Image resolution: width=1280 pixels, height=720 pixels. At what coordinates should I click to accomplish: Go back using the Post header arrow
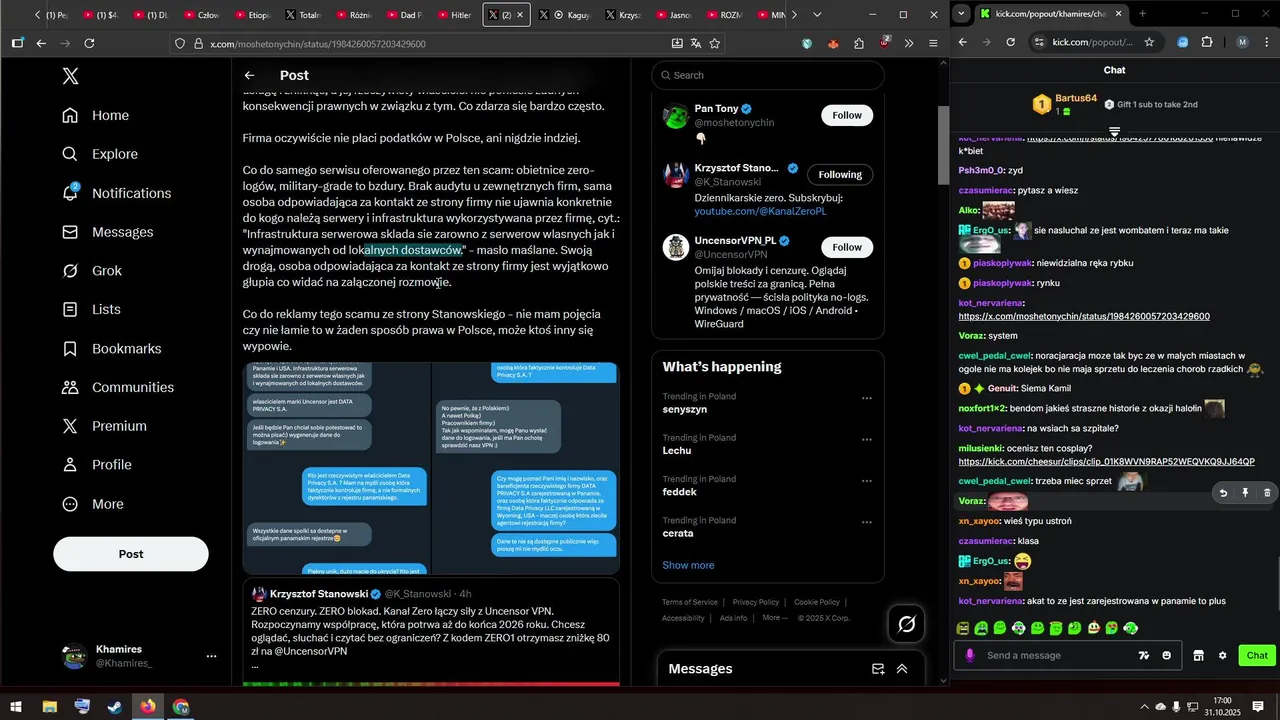(x=250, y=75)
